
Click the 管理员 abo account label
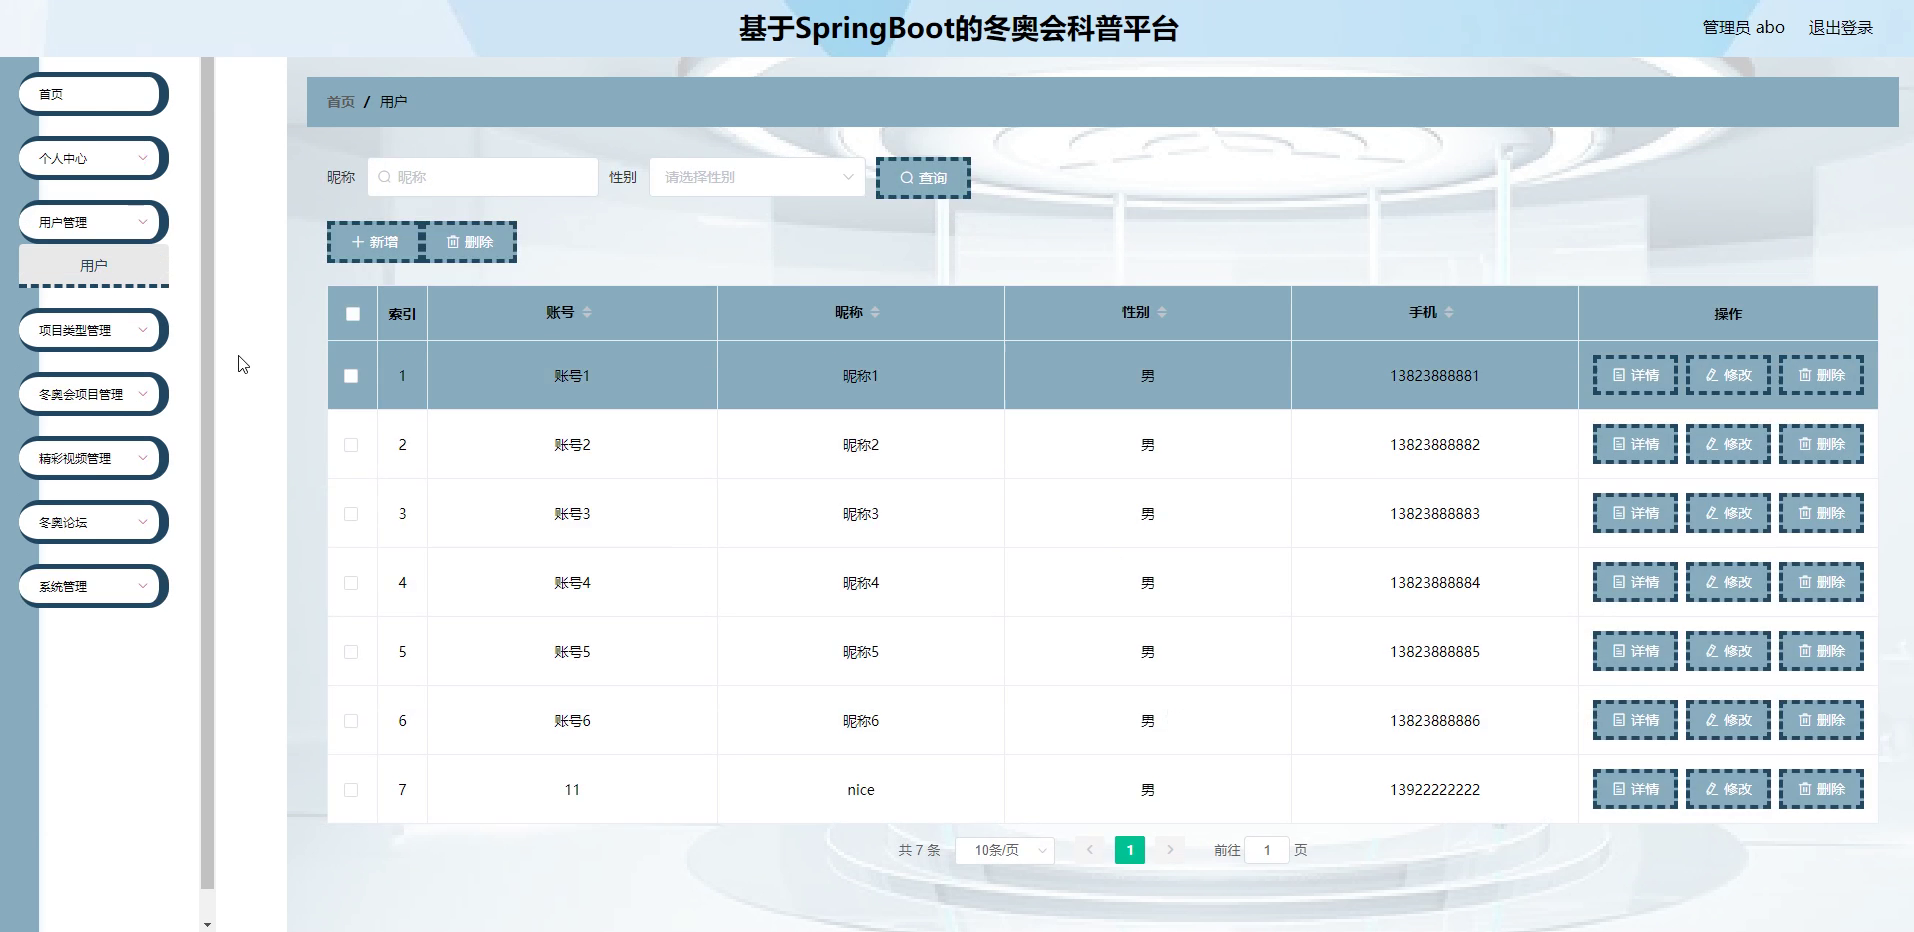pyautogui.click(x=1743, y=28)
